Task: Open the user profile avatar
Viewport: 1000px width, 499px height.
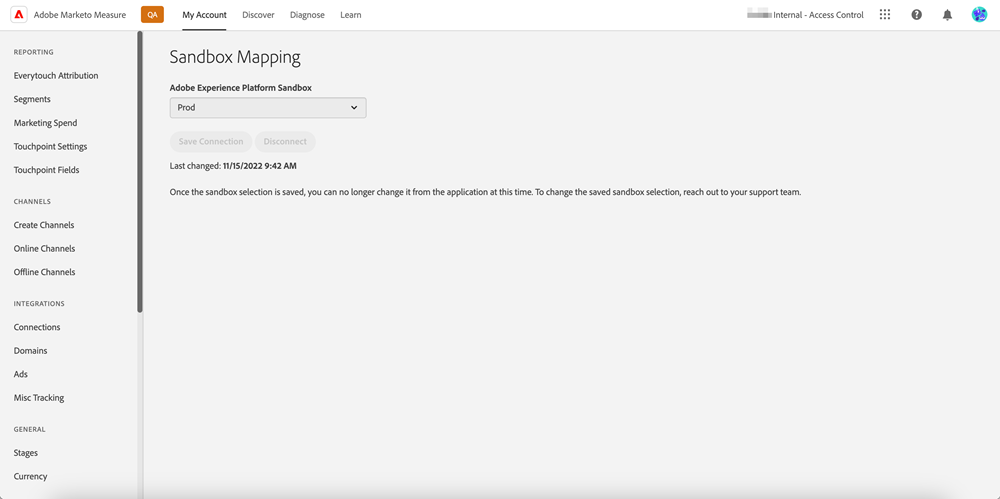Action: click(x=979, y=15)
